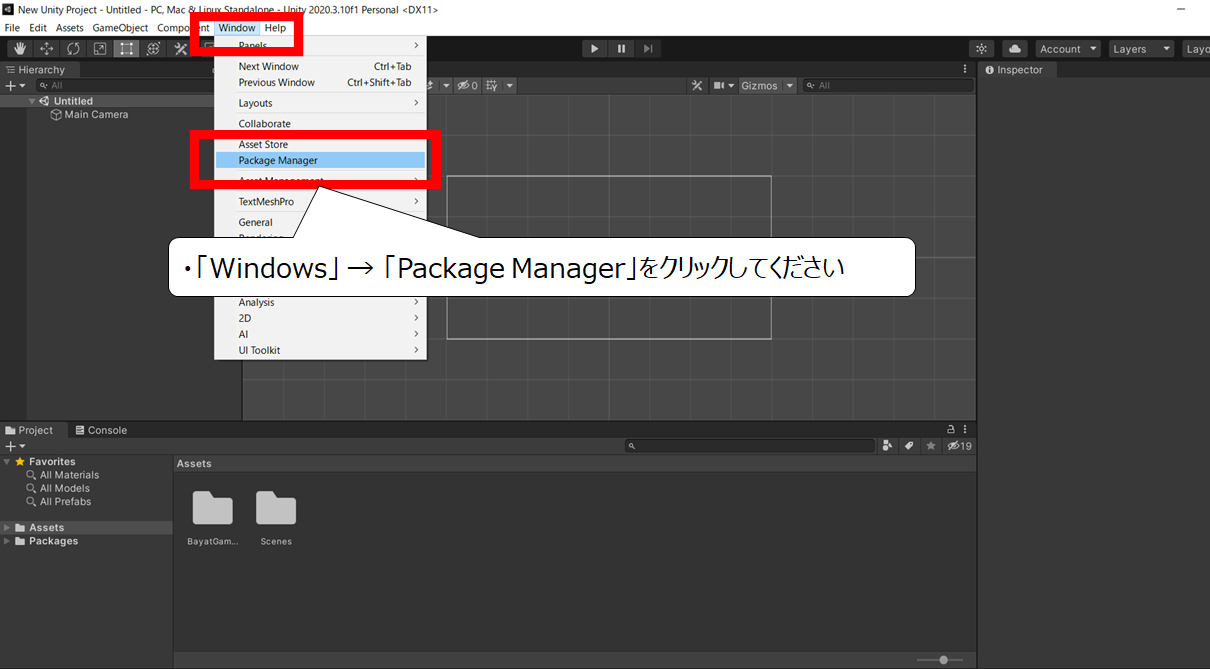Open the Account dropdown
The image size is (1210, 669).
pos(1068,49)
